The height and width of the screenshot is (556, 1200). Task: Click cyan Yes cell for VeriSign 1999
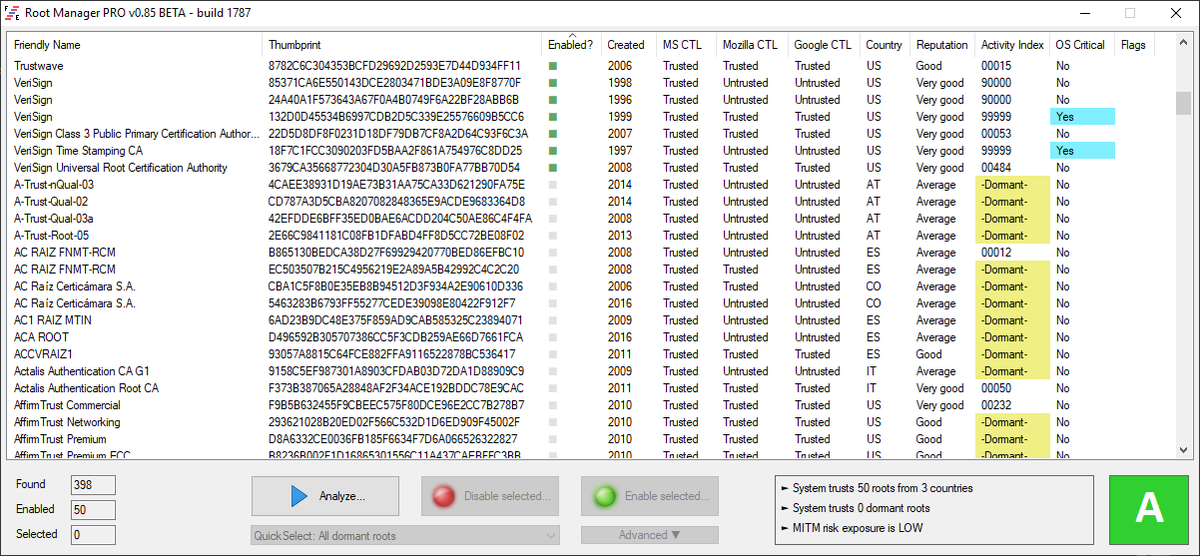[x=1083, y=117]
